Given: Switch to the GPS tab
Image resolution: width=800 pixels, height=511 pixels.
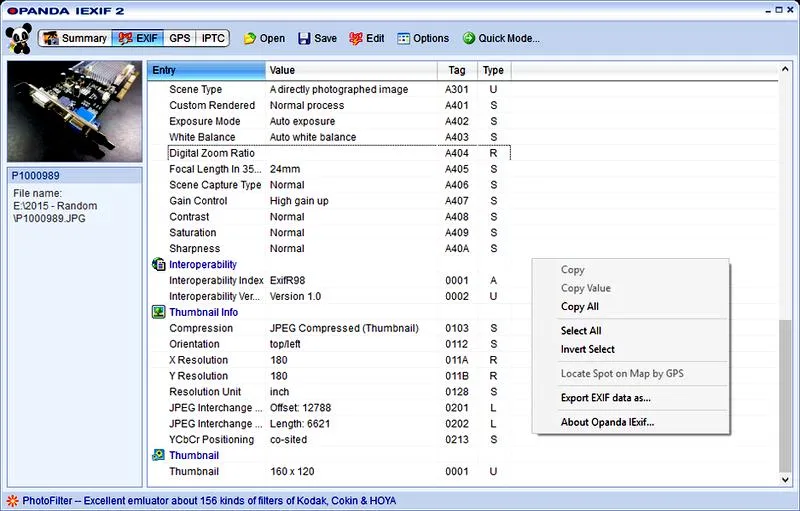Looking at the screenshot, I should click(180, 38).
